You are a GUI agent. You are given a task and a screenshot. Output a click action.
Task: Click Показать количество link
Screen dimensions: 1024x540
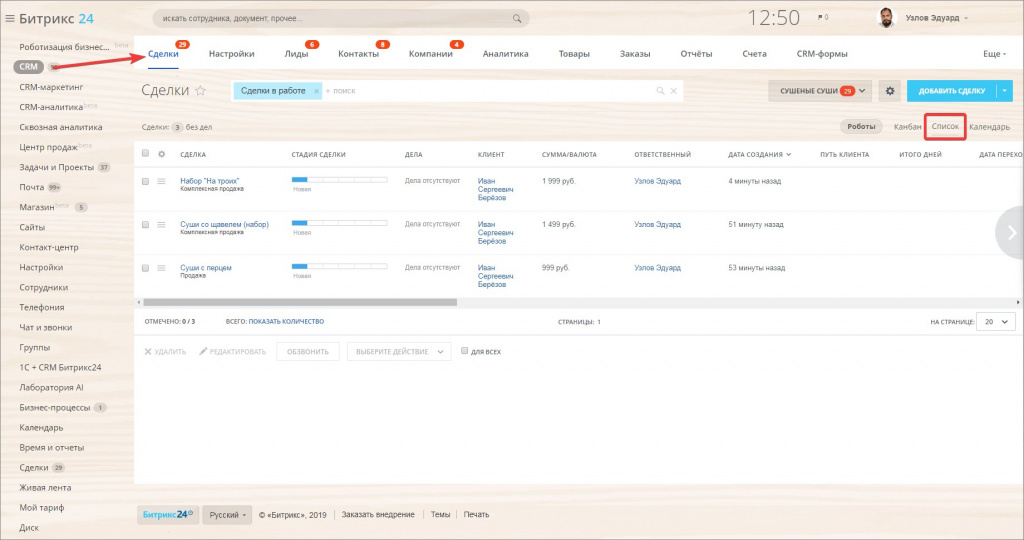pos(286,321)
